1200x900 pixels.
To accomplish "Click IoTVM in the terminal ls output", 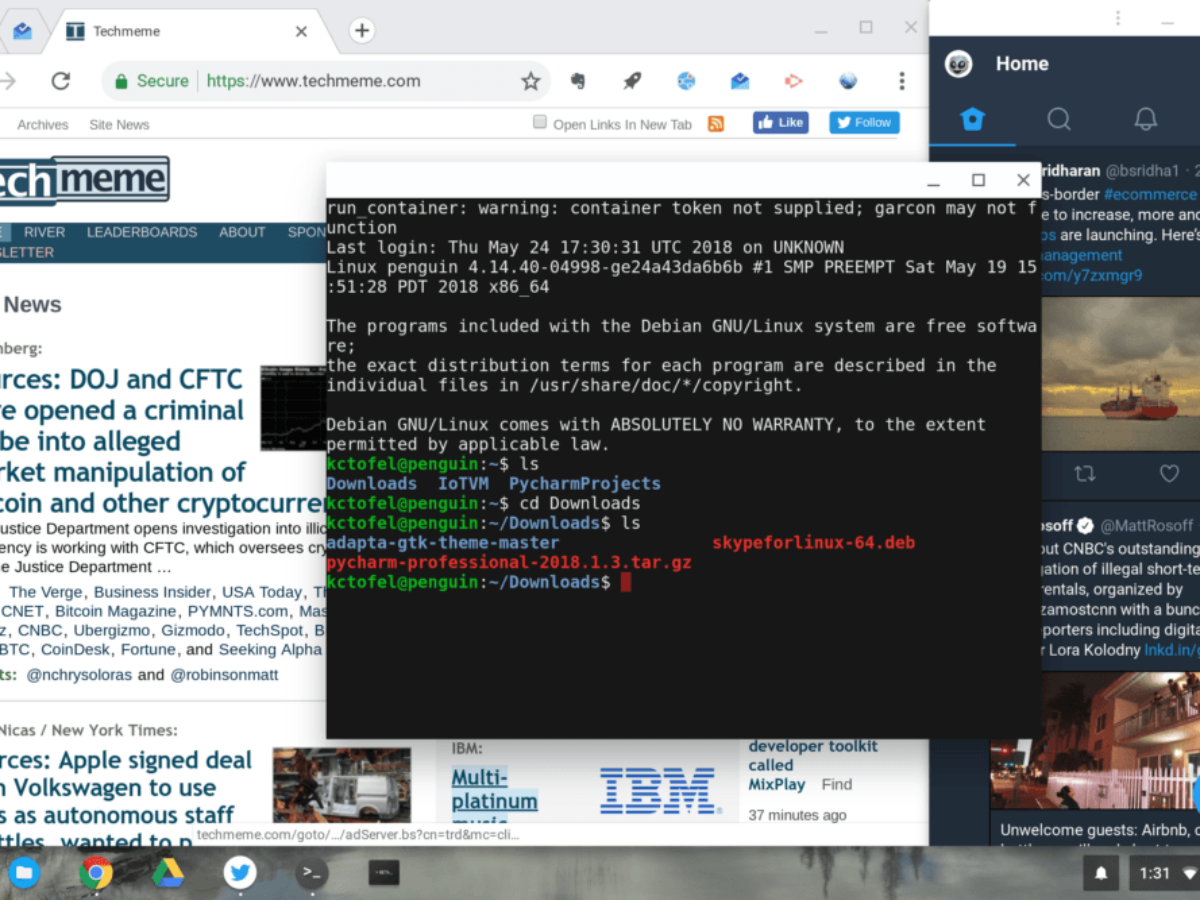I will coord(463,484).
